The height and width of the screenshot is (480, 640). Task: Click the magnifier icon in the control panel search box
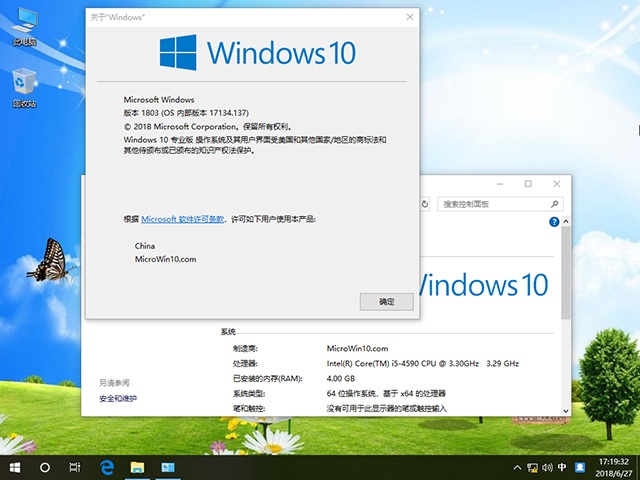coord(554,204)
